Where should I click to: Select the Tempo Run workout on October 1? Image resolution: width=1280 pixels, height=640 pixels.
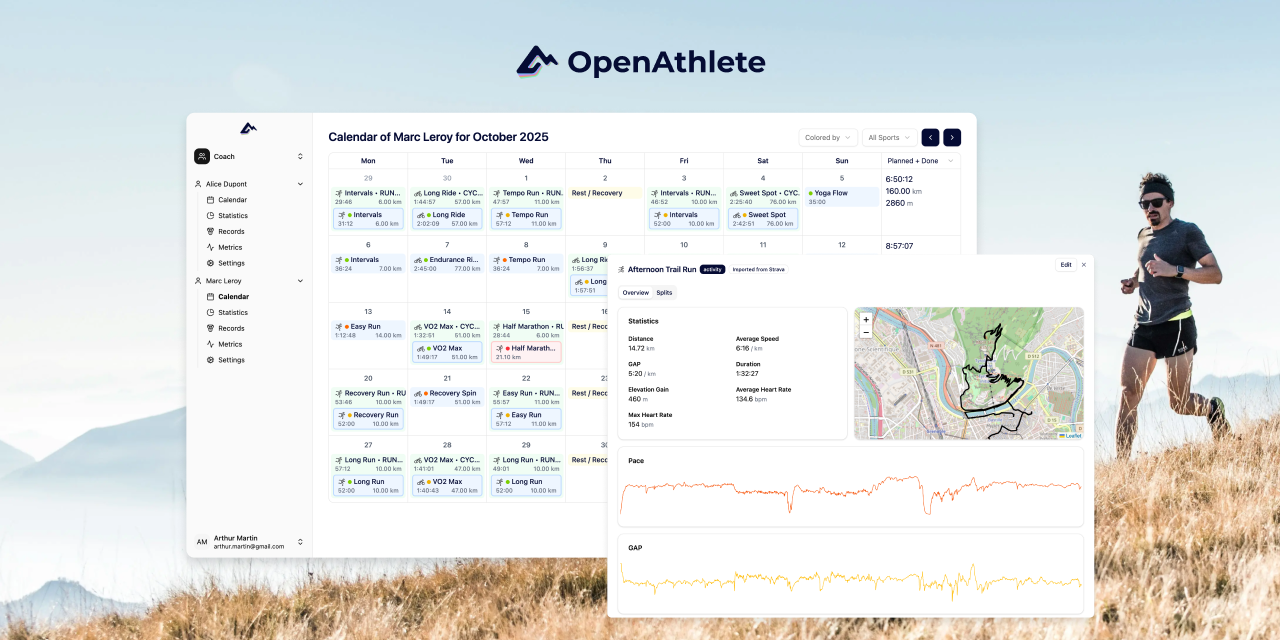coord(526,217)
